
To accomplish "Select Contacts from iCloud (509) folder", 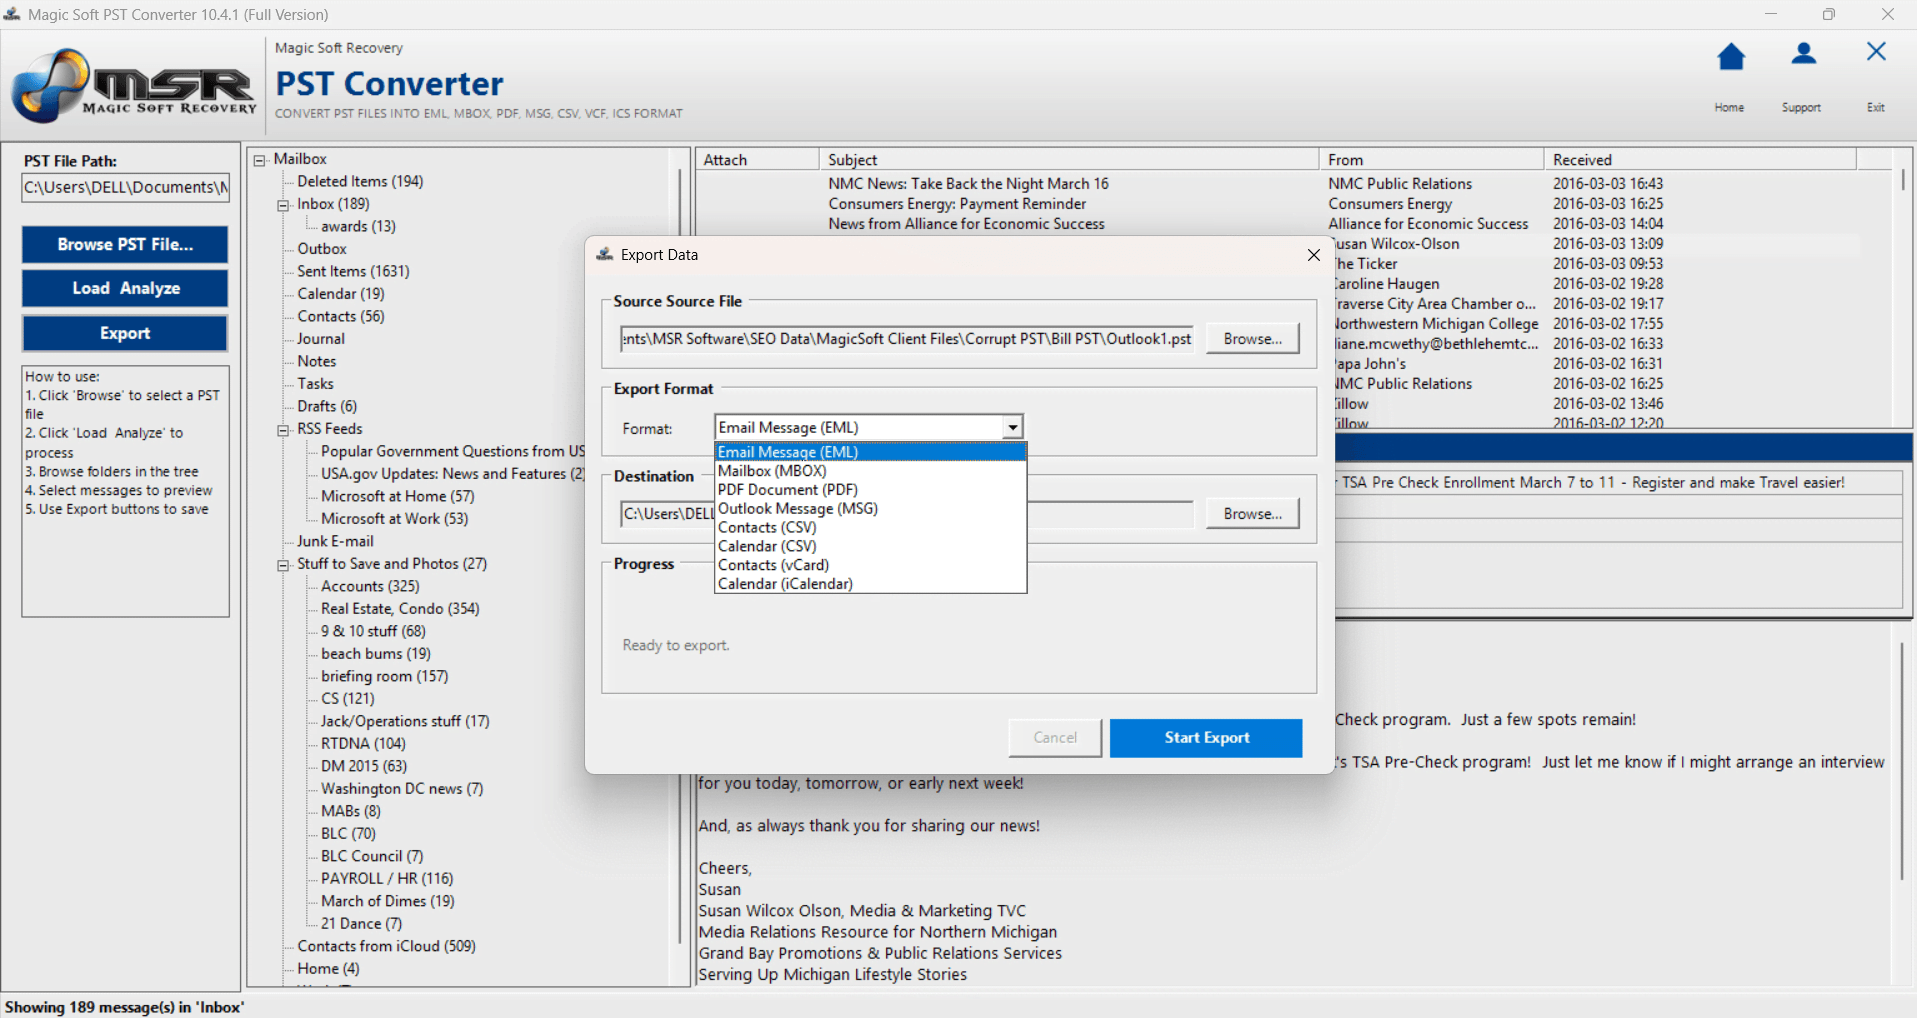I will (x=386, y=946).
